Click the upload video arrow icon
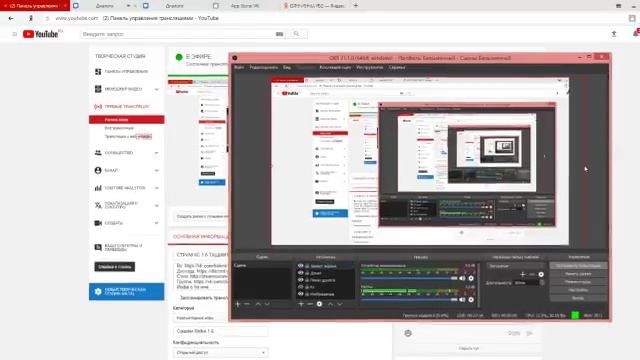 614,34
